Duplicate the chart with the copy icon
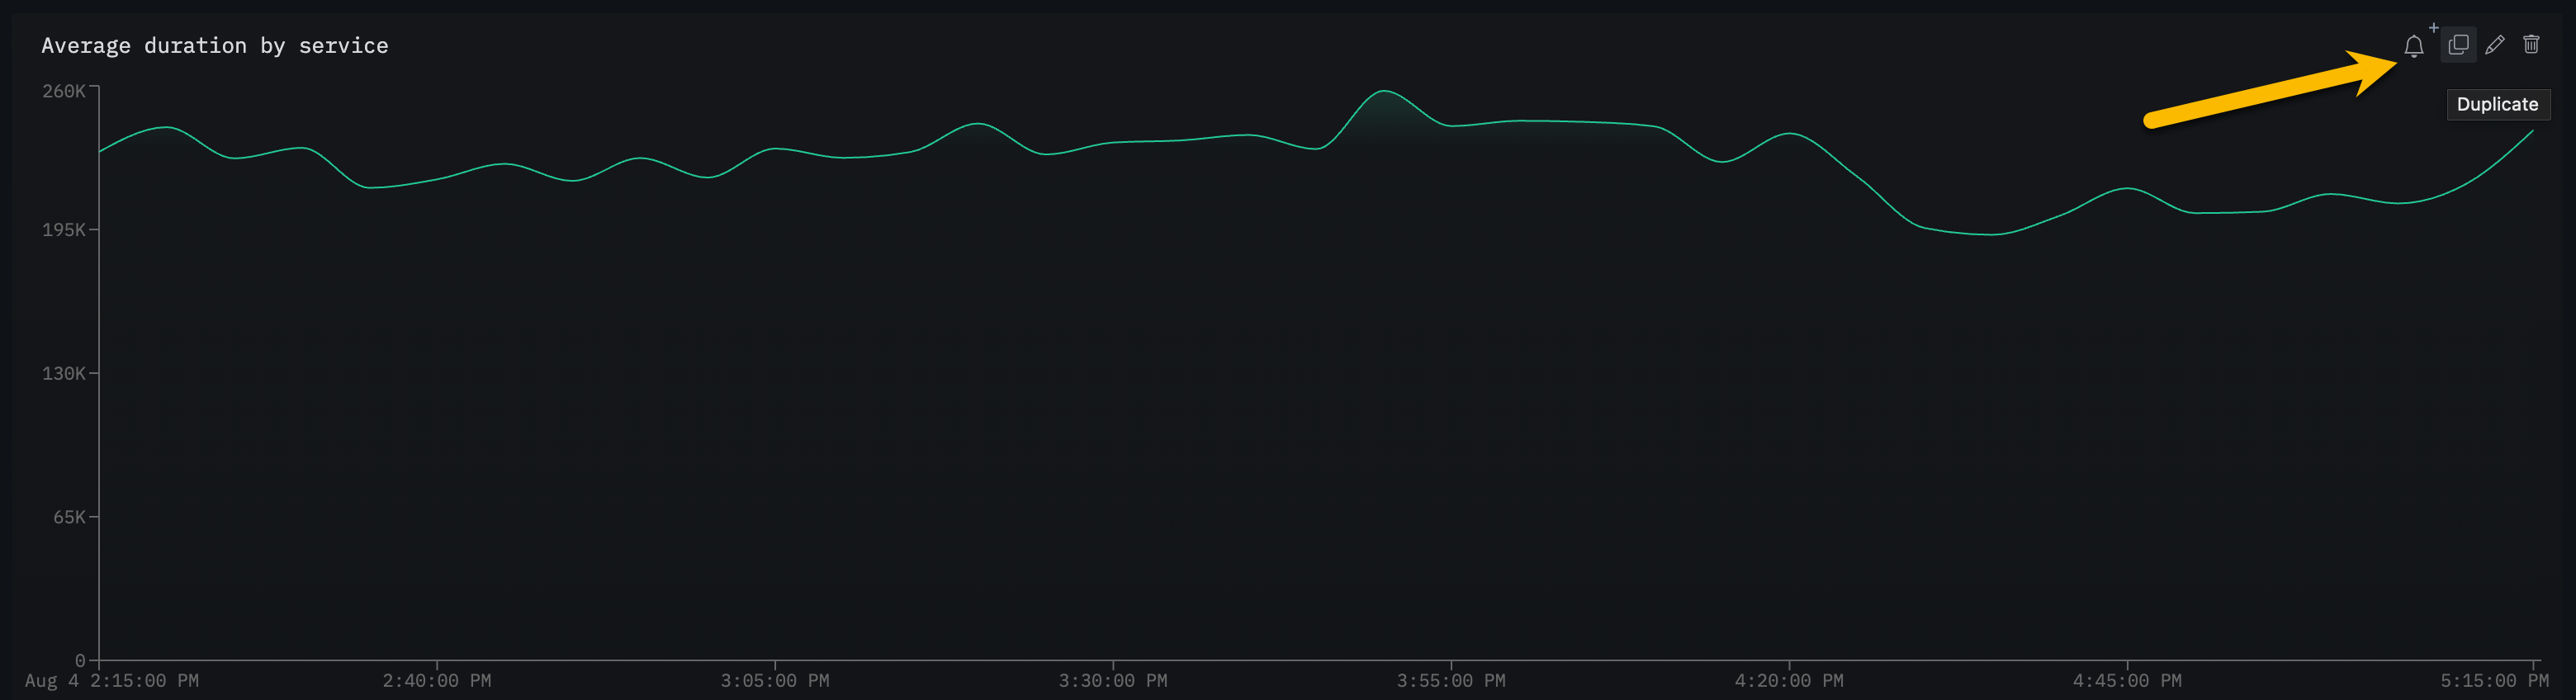The width and height of the screenshot is (2576, 700). tap(2458, 45)
